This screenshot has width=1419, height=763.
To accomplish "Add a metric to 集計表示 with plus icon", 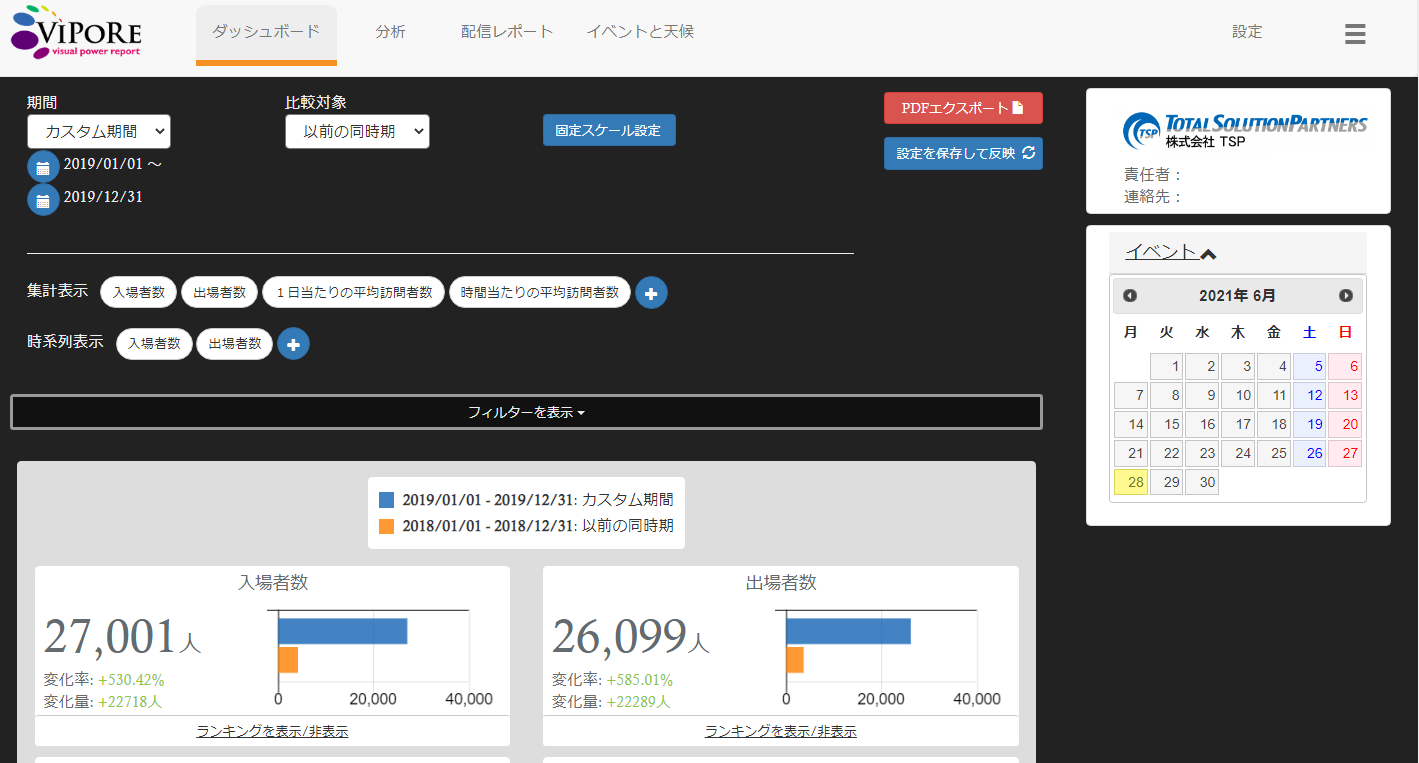I will (x=651, y=293).
